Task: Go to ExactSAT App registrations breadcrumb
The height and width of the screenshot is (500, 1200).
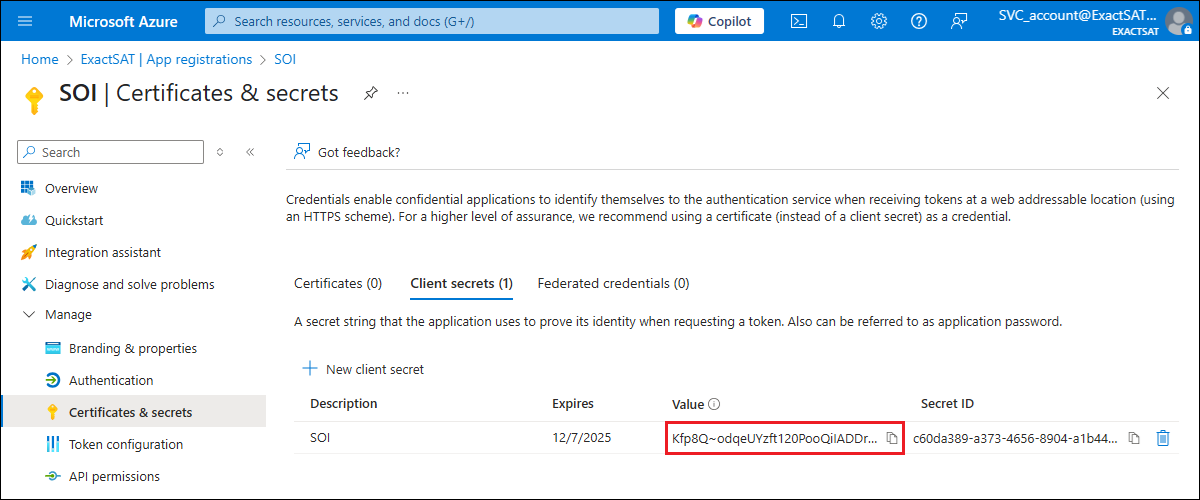Action: point(166,59)
